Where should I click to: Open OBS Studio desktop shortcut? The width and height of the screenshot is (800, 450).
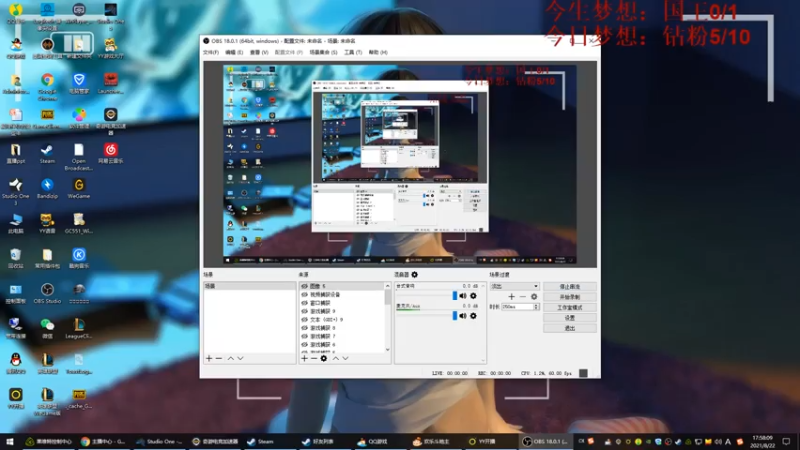pyautogui.click(x=47, y=293)
